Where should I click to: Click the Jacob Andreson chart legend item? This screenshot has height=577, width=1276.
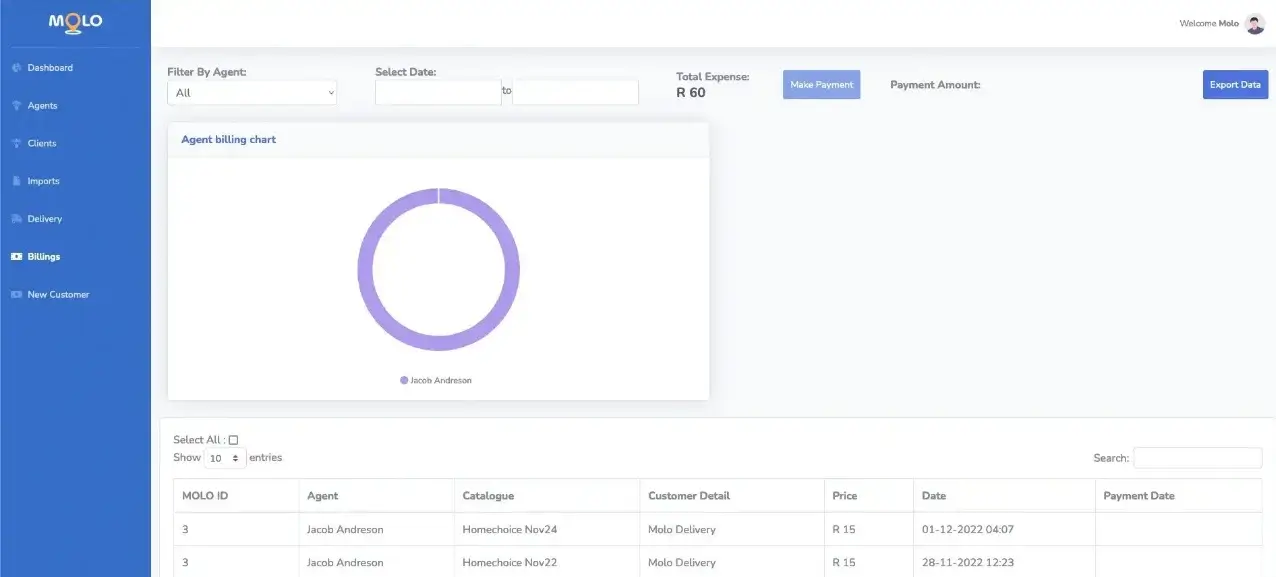[435, 380]
